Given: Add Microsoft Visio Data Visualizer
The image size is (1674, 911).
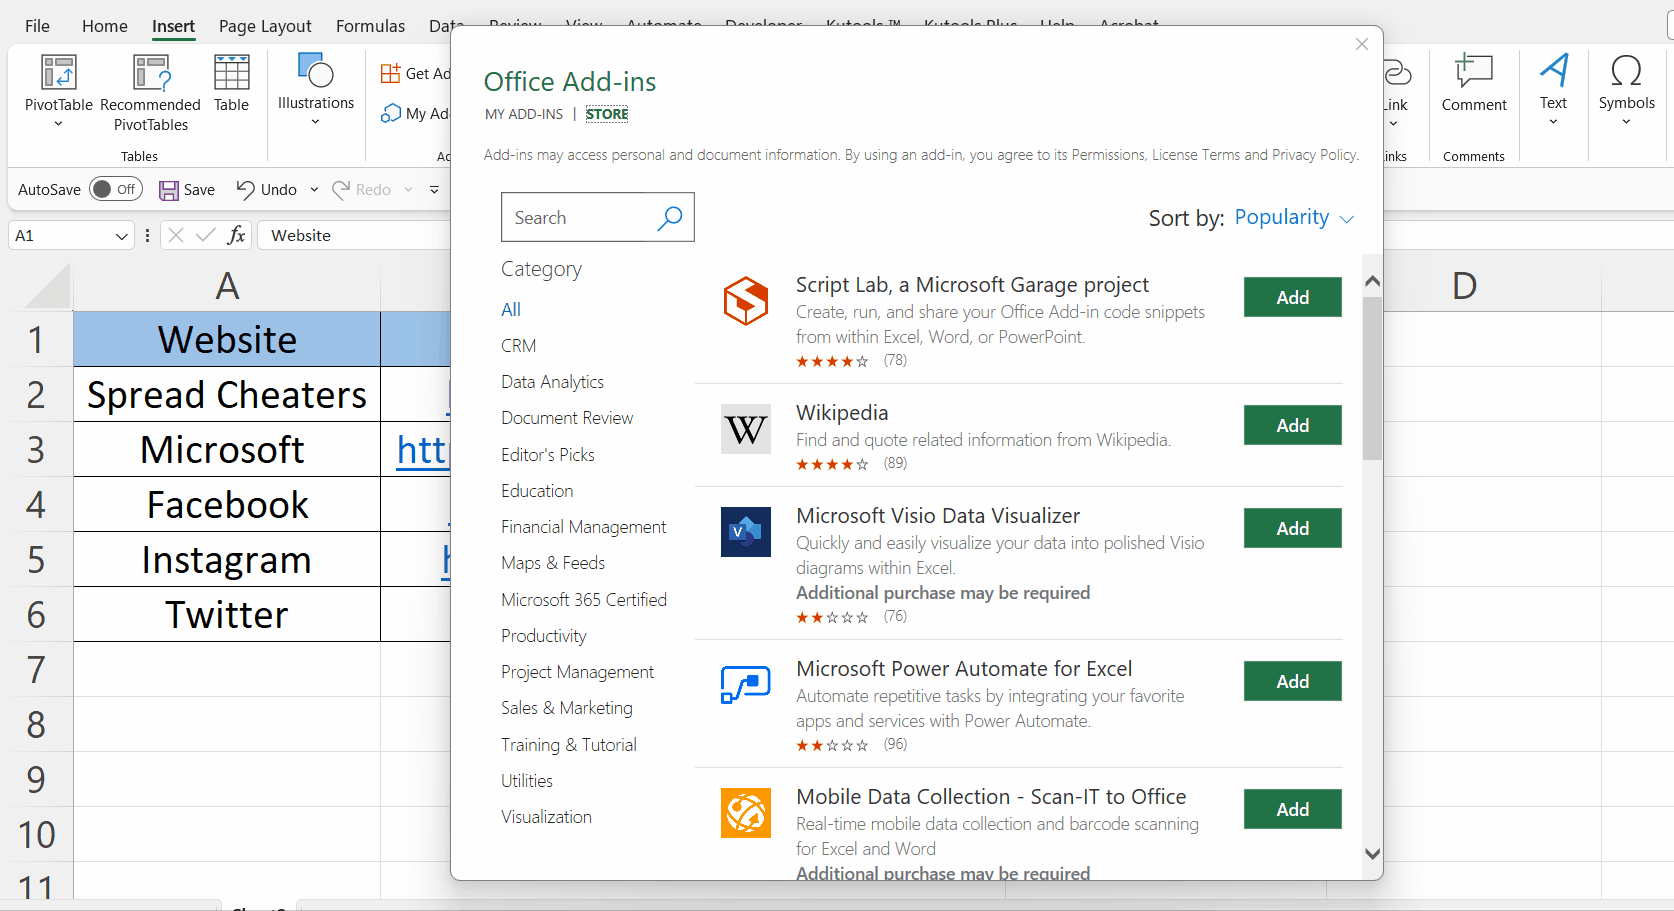Looking at the screenshot, I should click(x=1293, y=528).
